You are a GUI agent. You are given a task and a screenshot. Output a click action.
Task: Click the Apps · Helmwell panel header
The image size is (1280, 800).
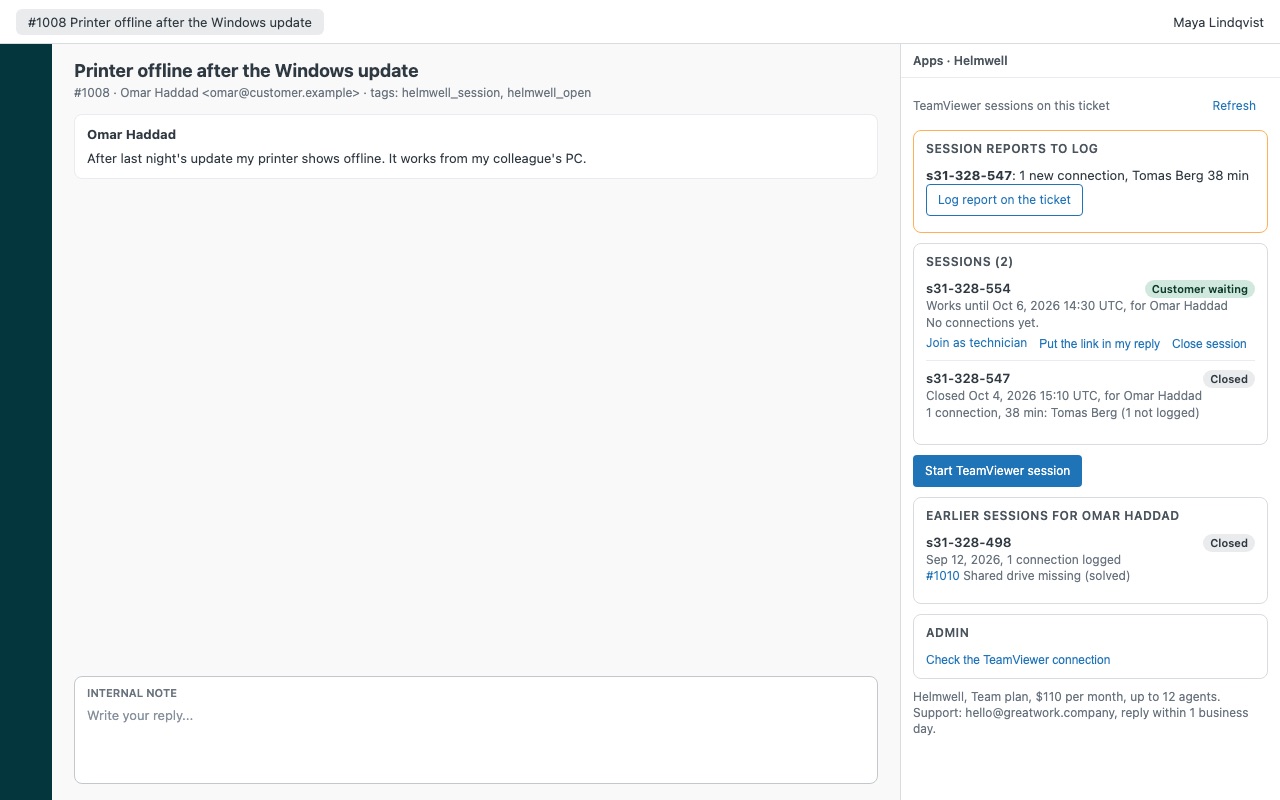click(960, 61)
